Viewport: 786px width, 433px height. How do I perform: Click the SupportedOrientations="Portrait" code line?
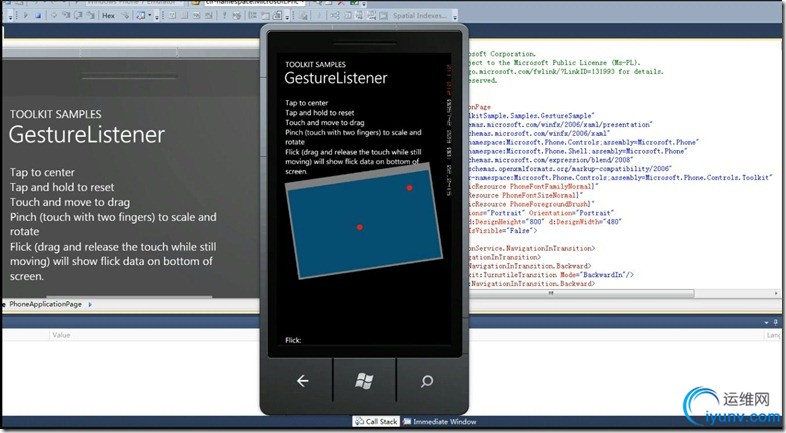point(541,213)
